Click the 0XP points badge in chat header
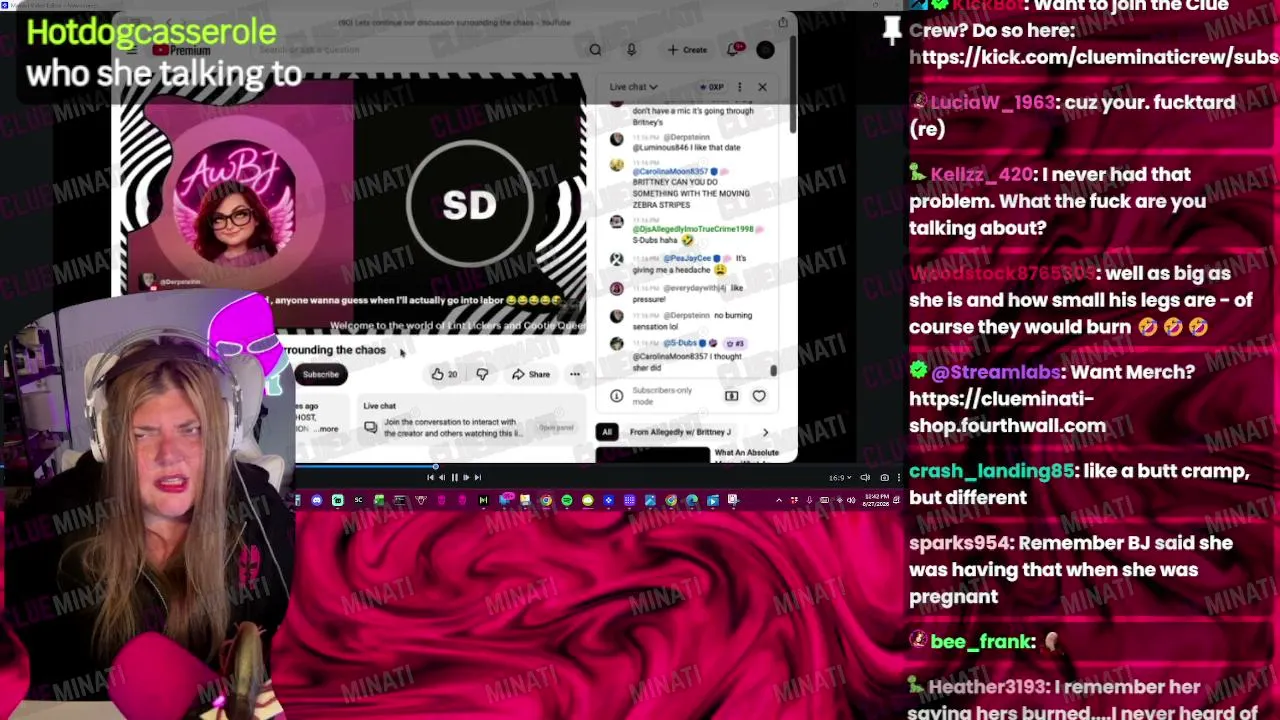The image size is (1280, 720). [711, 87]
